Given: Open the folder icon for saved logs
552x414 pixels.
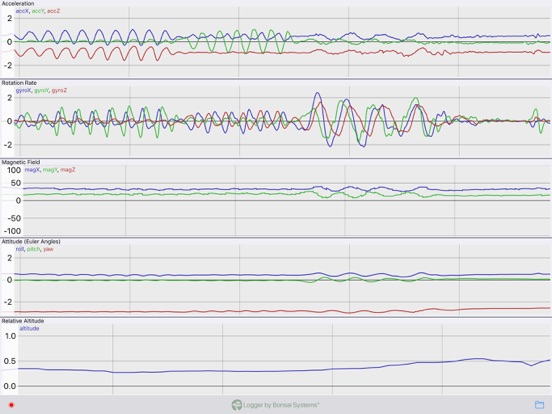Looking at the screenshot, I should coord(539,405).
